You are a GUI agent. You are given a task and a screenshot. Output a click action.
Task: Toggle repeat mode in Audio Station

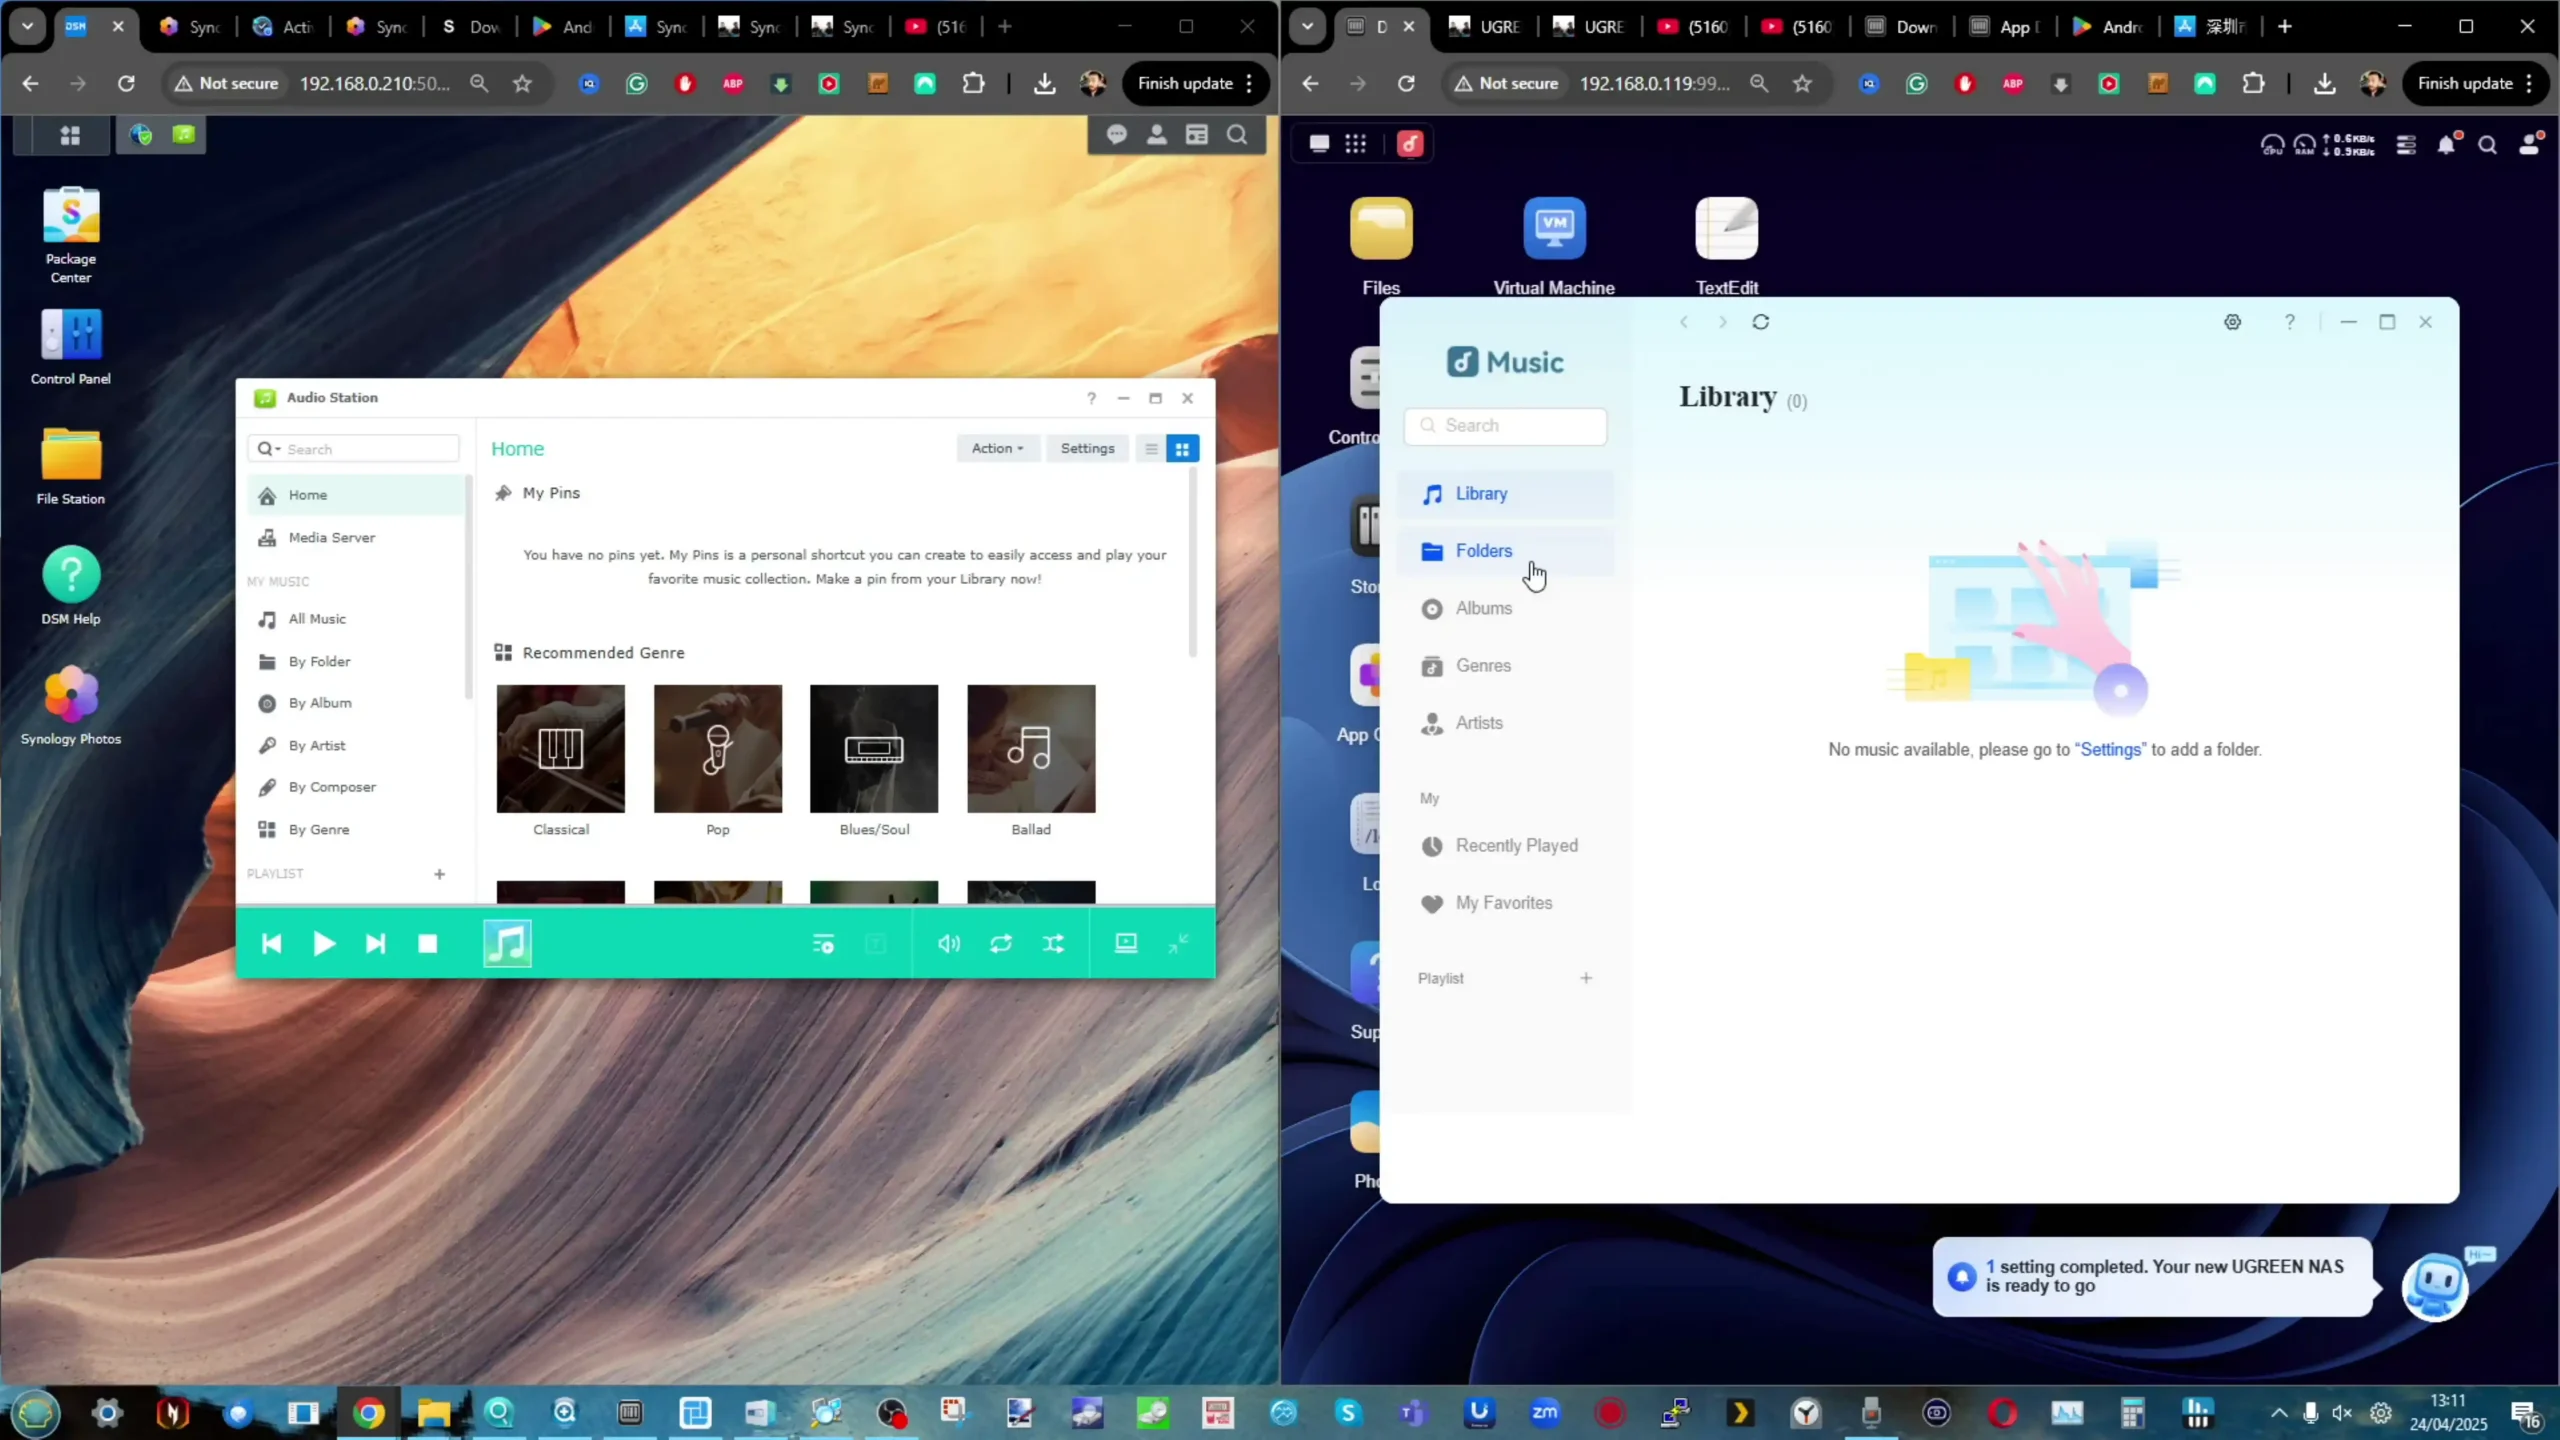coord(1001,944)
